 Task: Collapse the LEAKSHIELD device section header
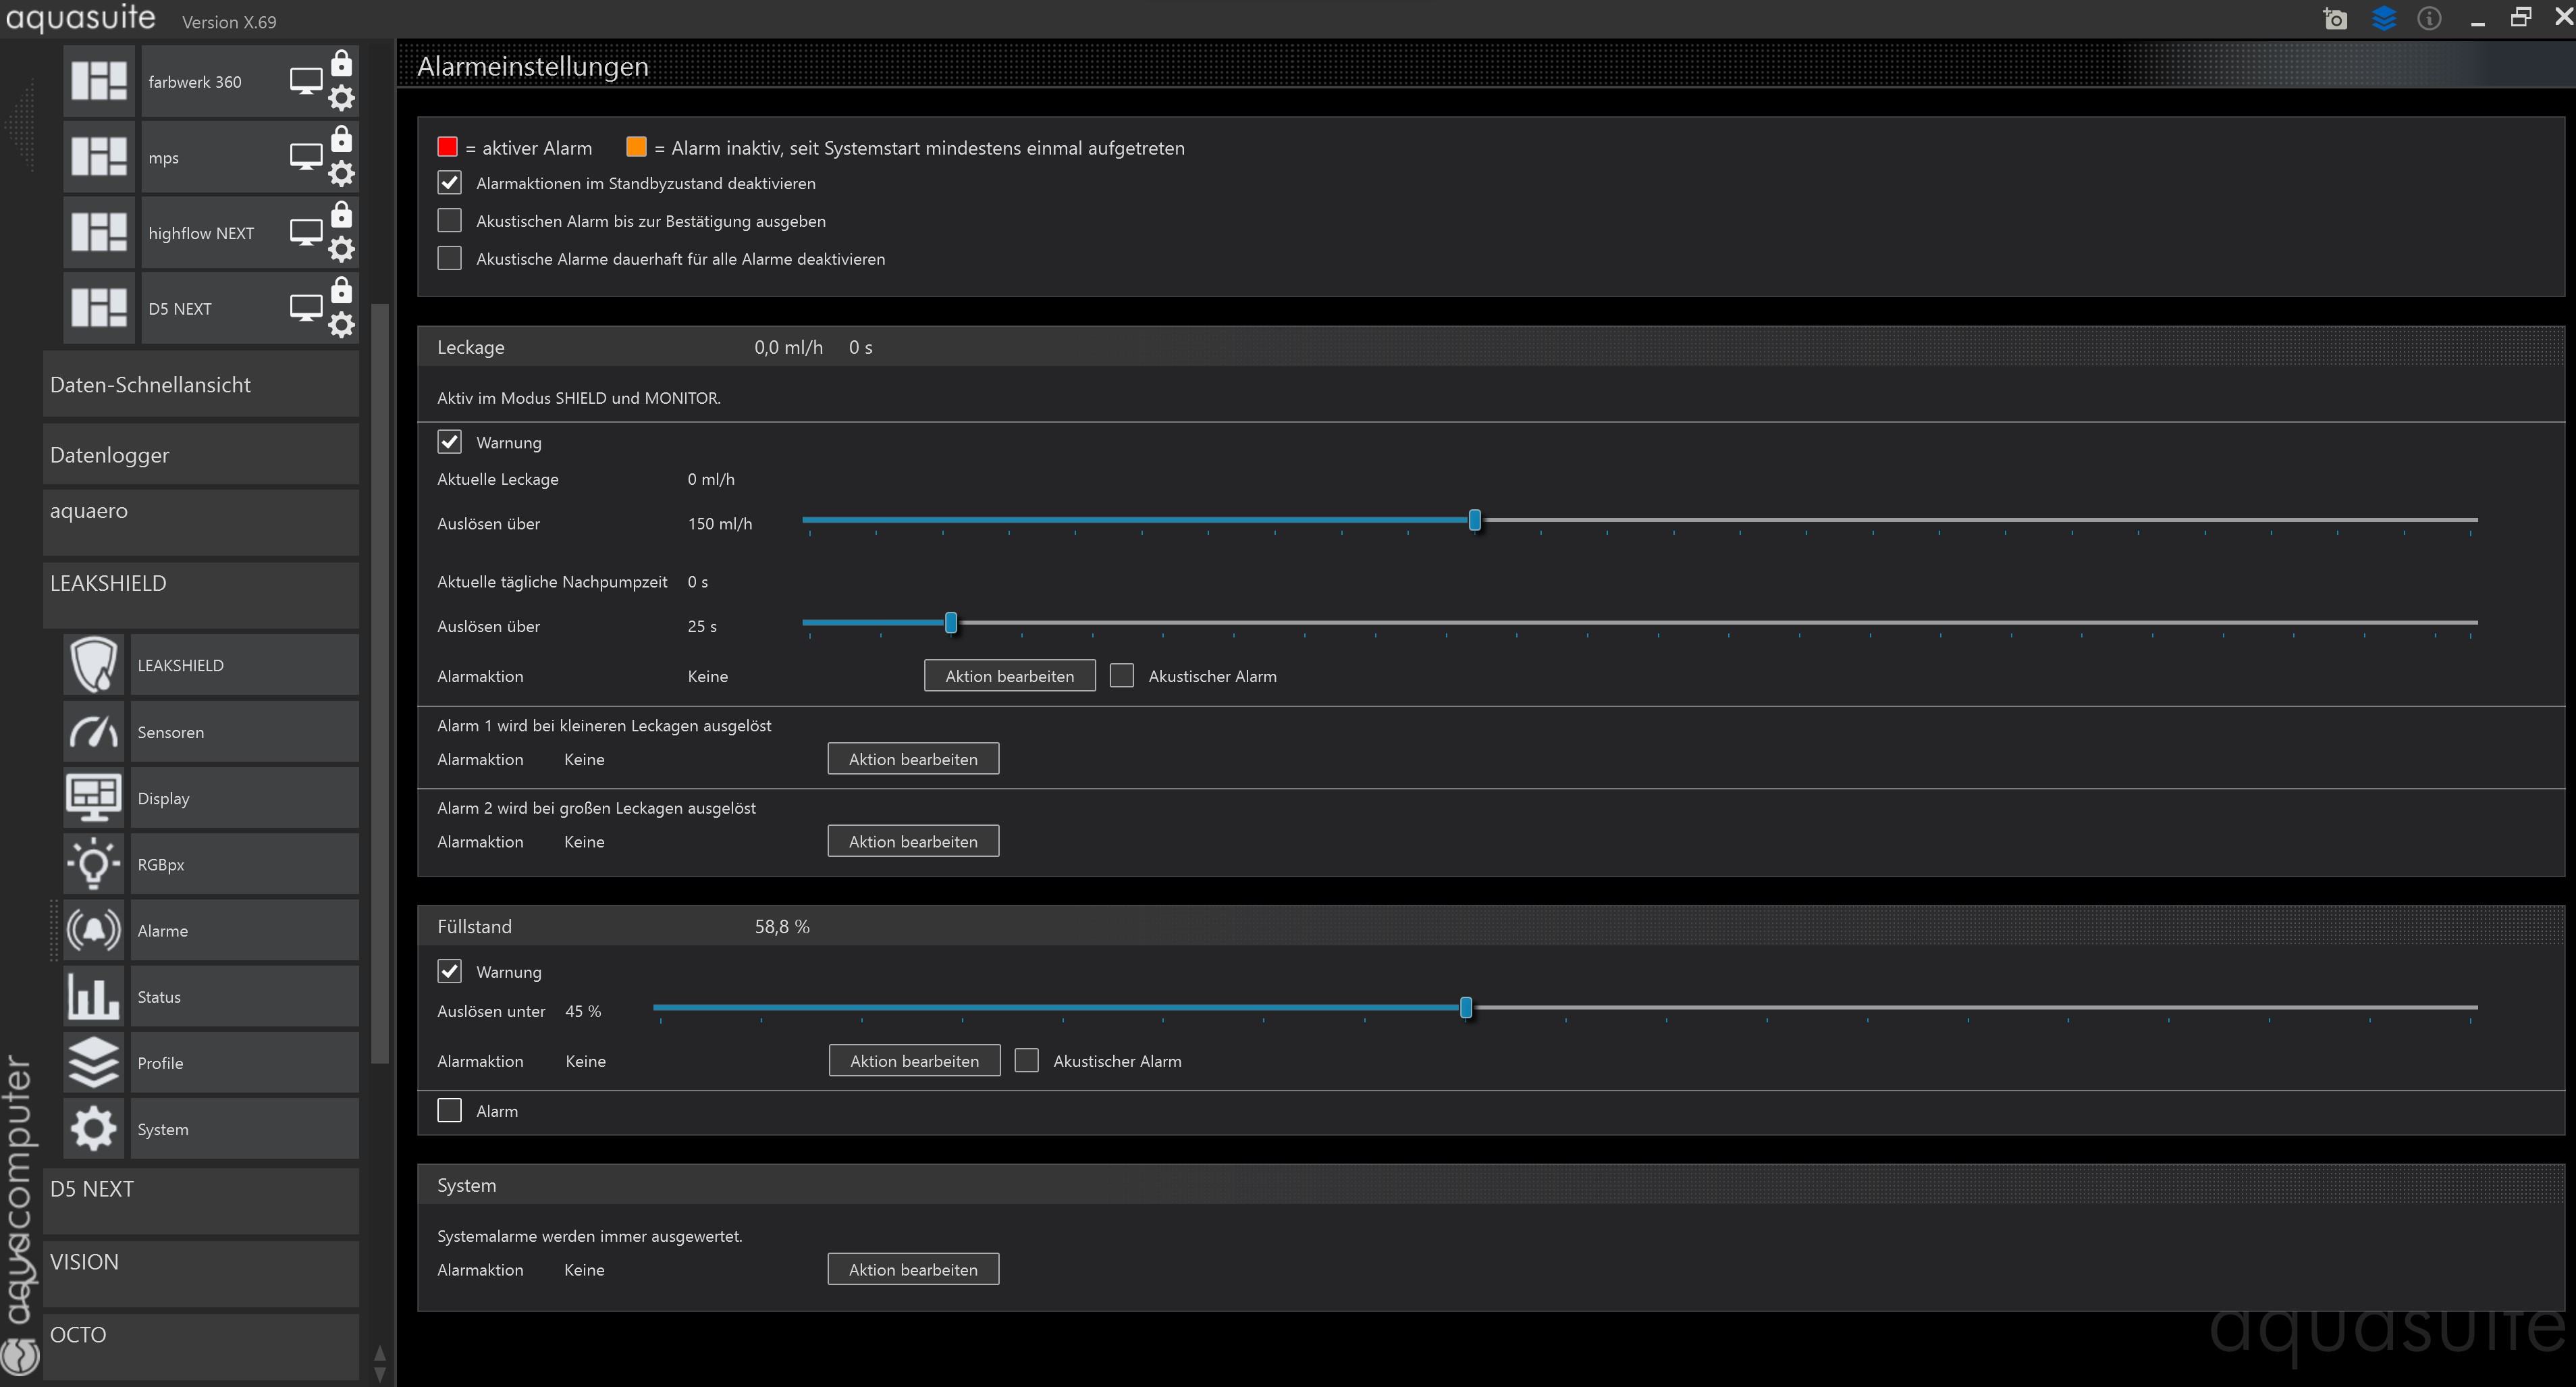click(201, 595)
